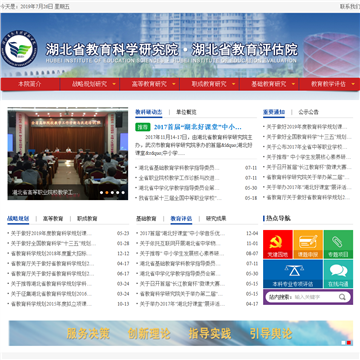This screenshot has height=360, width=360.
Task: Expand the 高等教育研究 menu arrow
Action: point(174,84)
